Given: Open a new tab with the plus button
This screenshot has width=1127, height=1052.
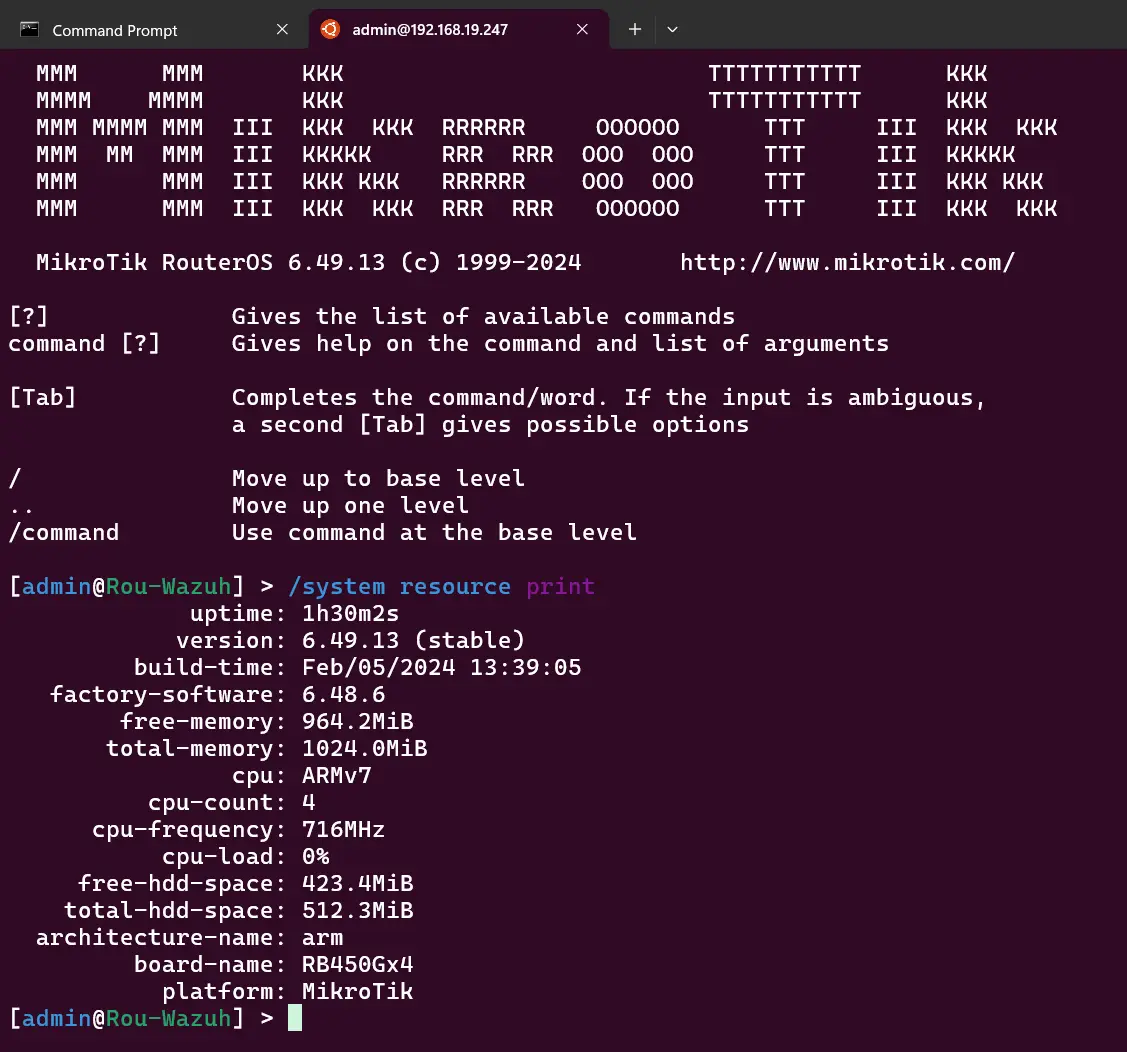Looking at the screenshot, I should tap(634, 30).
